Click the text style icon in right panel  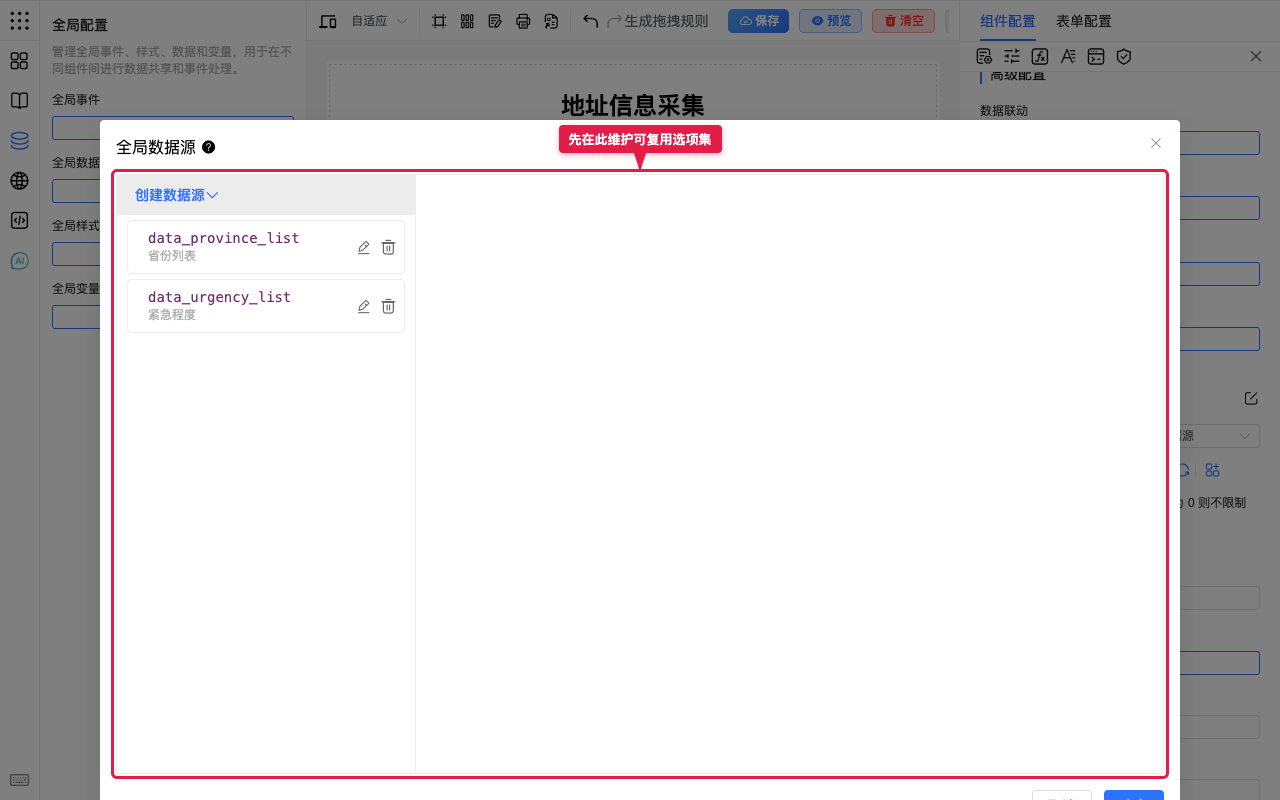(1068, 56)
